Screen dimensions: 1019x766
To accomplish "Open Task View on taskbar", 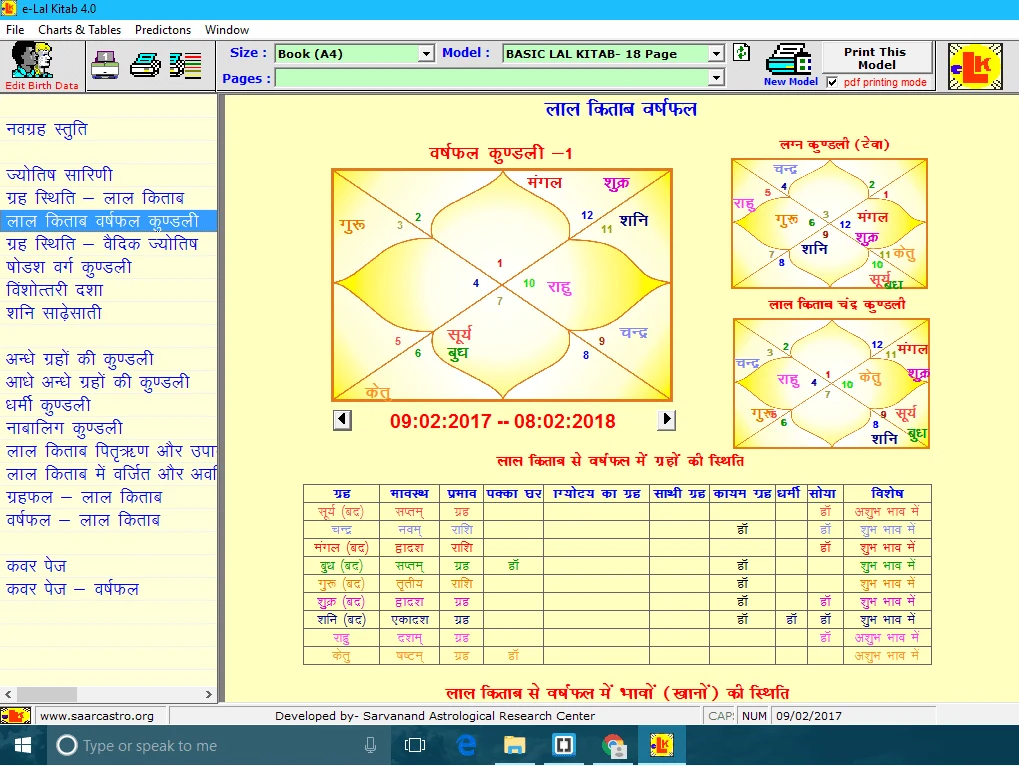I will tap(415, 745).
